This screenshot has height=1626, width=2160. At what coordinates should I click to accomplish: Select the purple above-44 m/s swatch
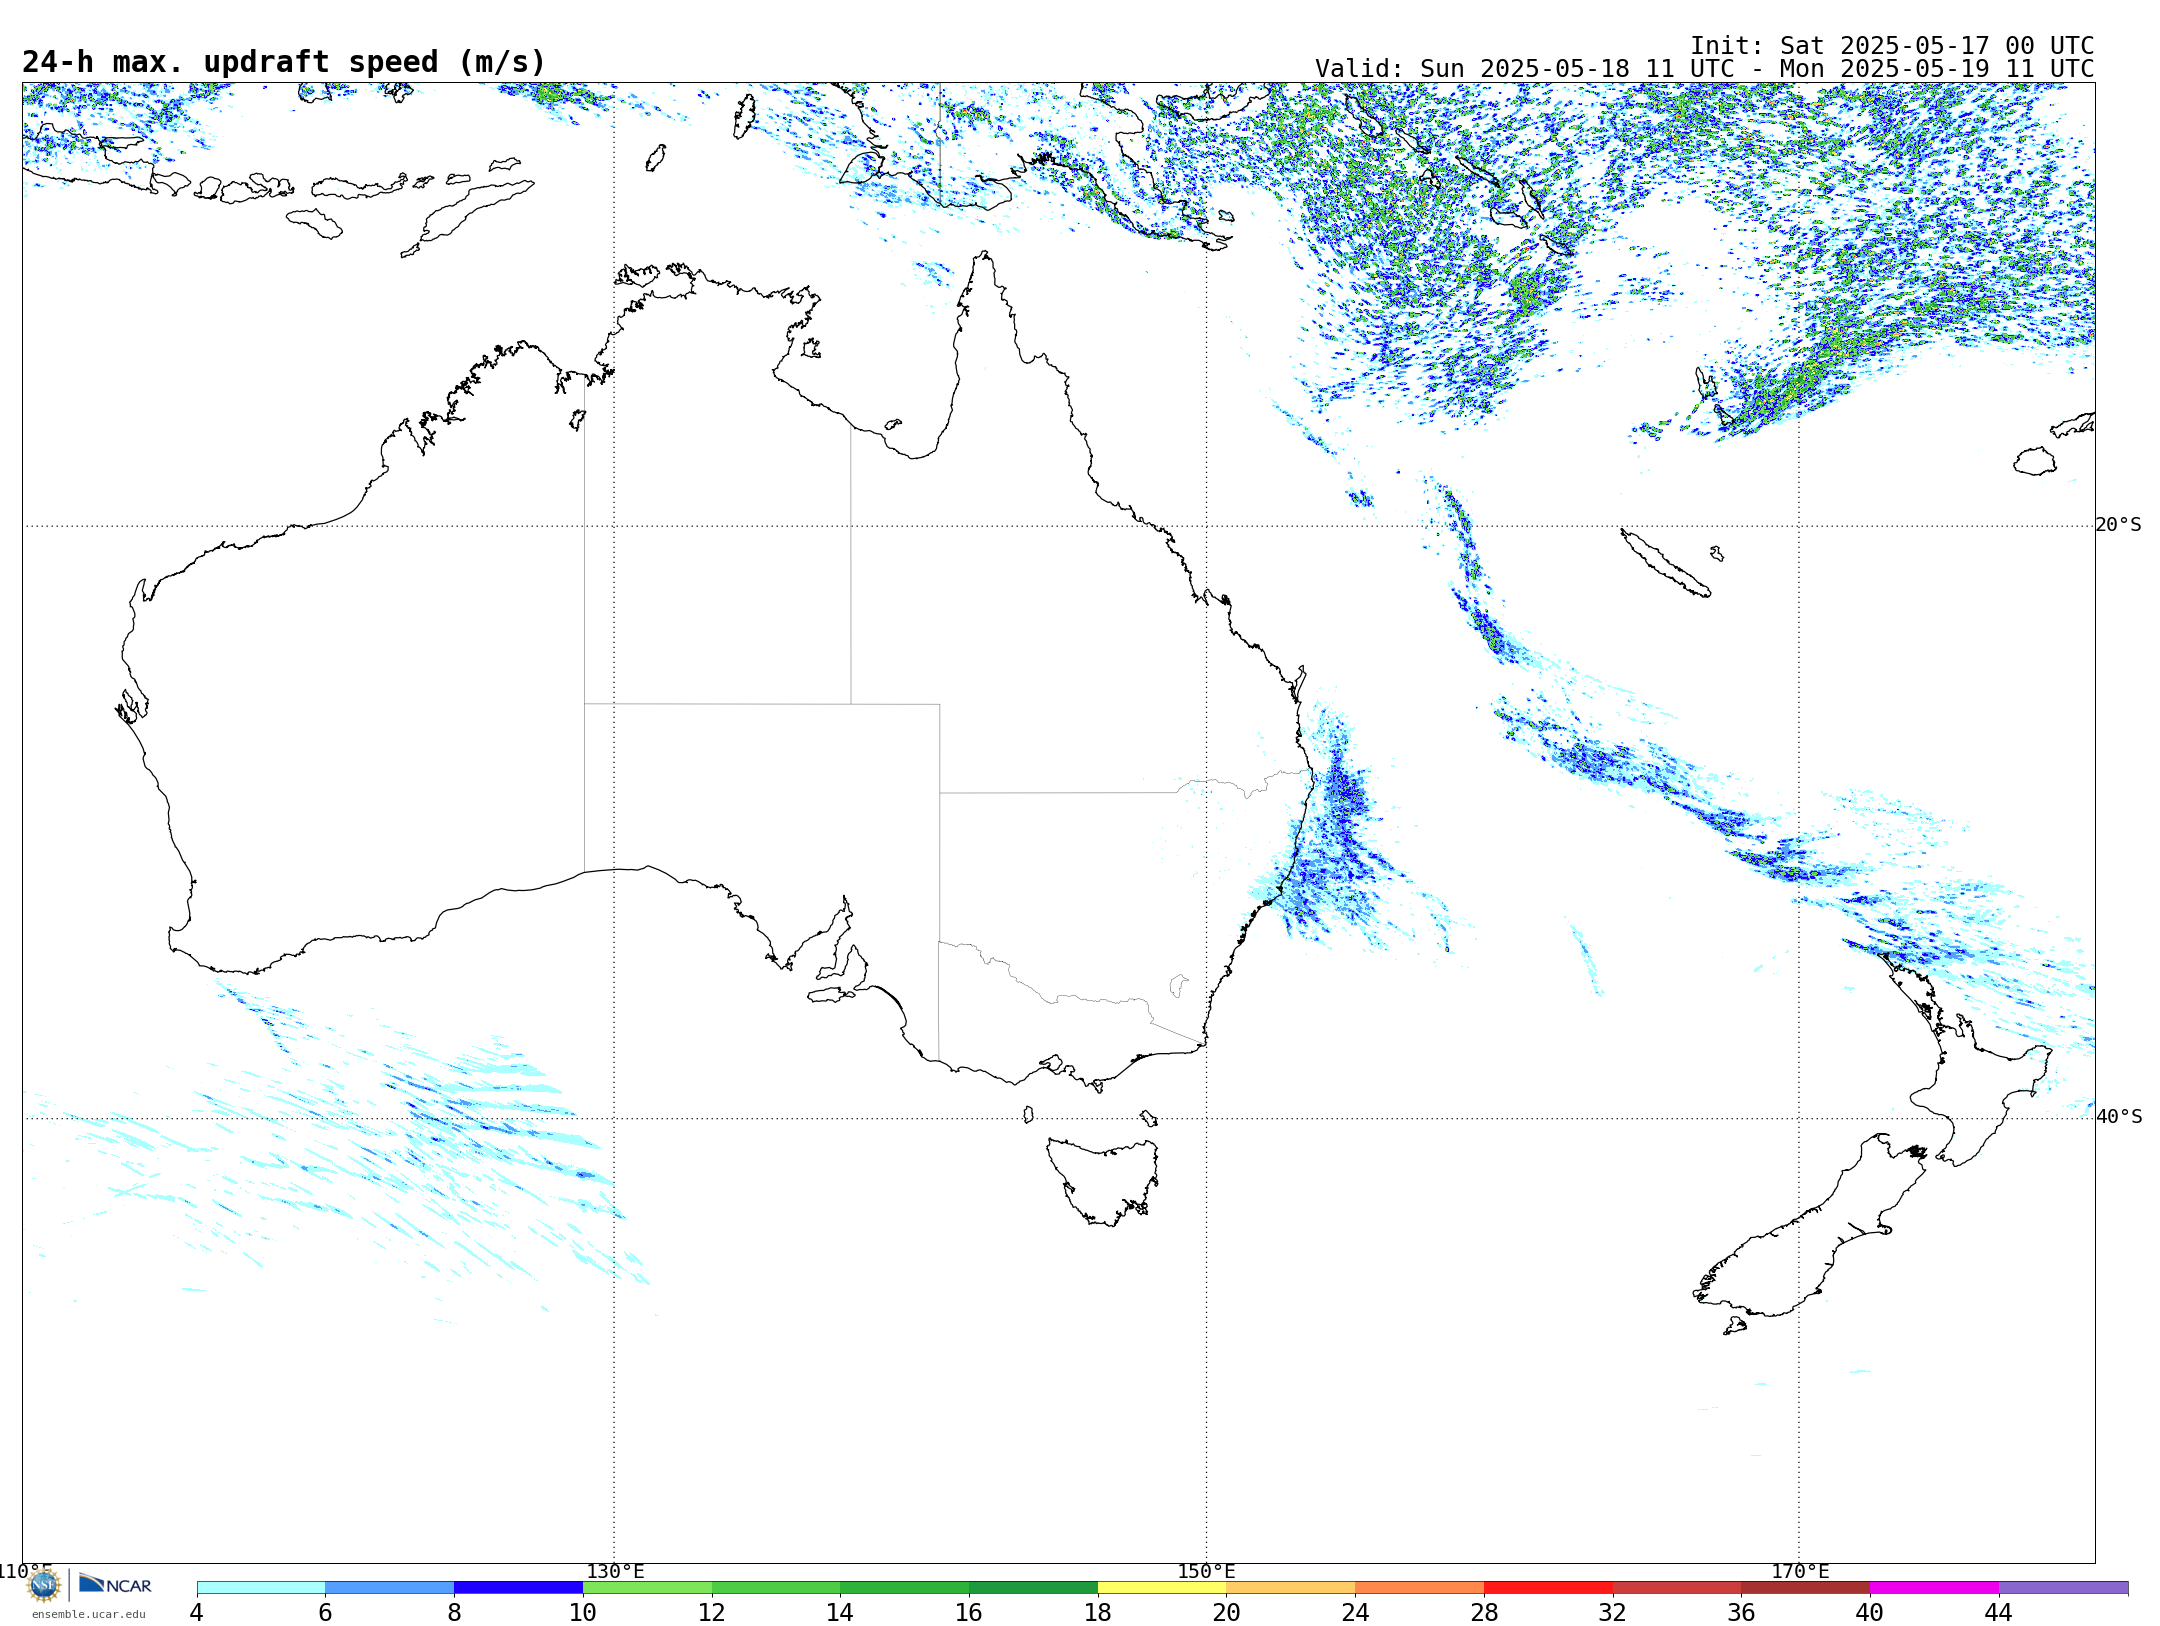coord(2063,1587)
